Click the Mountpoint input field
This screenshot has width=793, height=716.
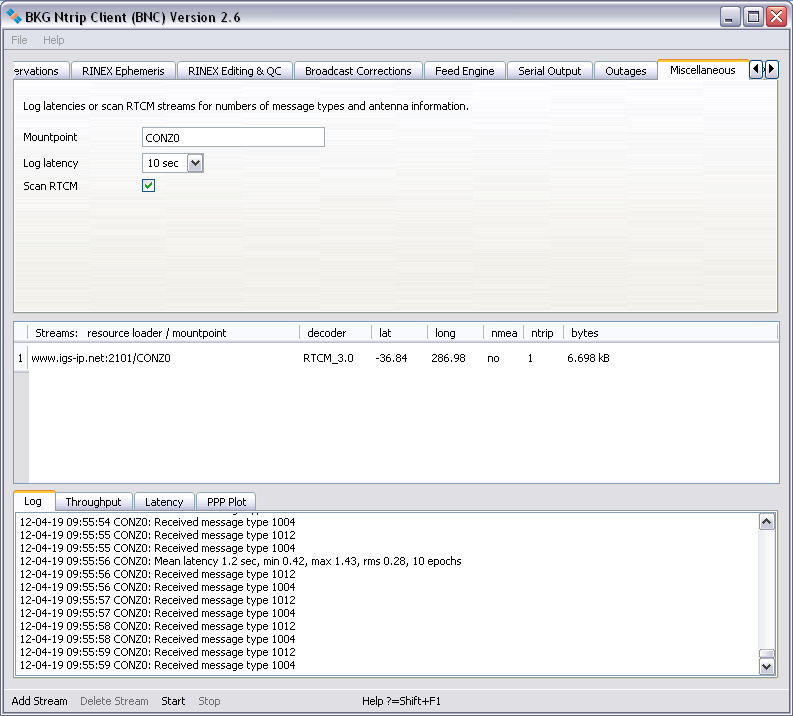click(x=234, y=137)
